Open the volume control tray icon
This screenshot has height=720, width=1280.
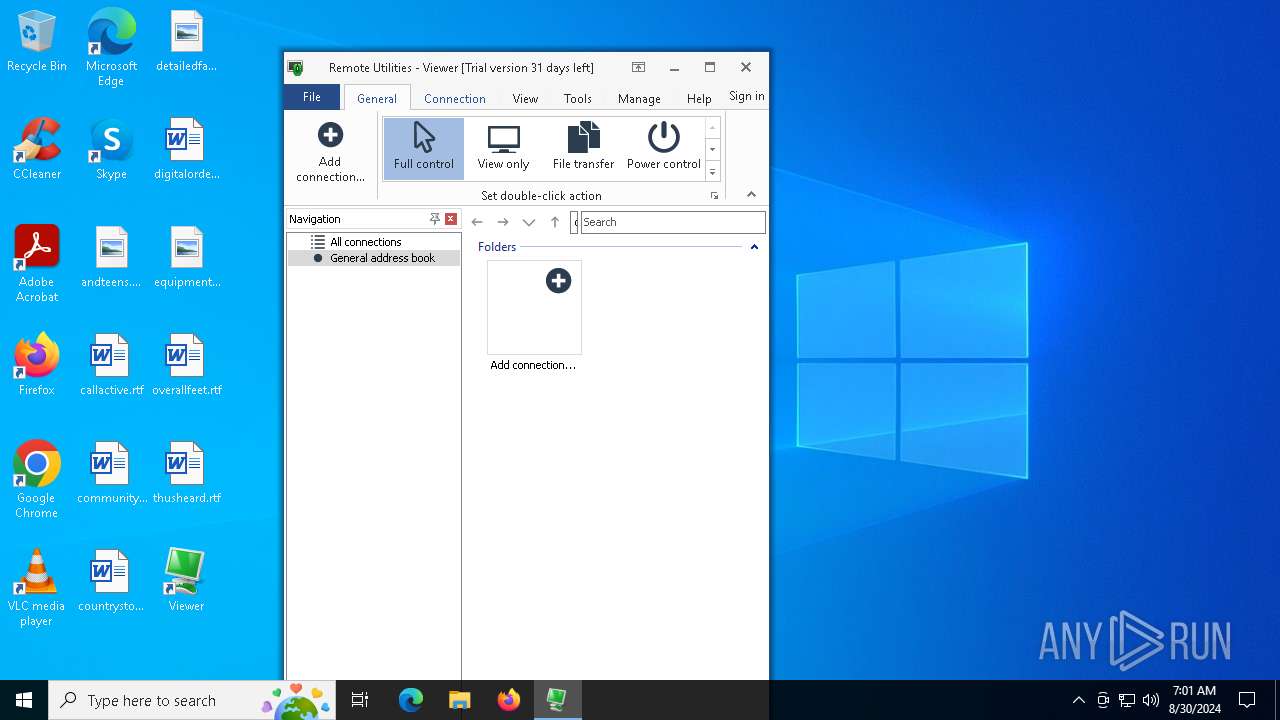(1151, 700)
